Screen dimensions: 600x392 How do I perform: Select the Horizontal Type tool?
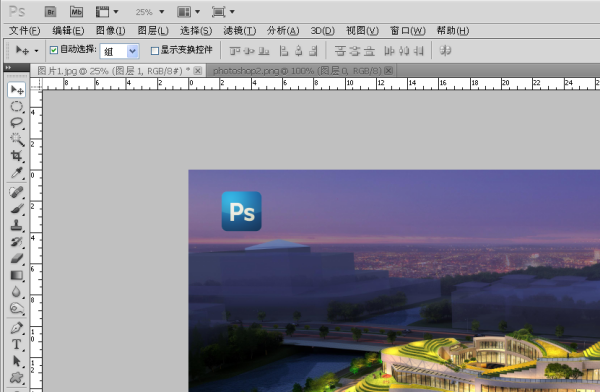tap(17, 345)
